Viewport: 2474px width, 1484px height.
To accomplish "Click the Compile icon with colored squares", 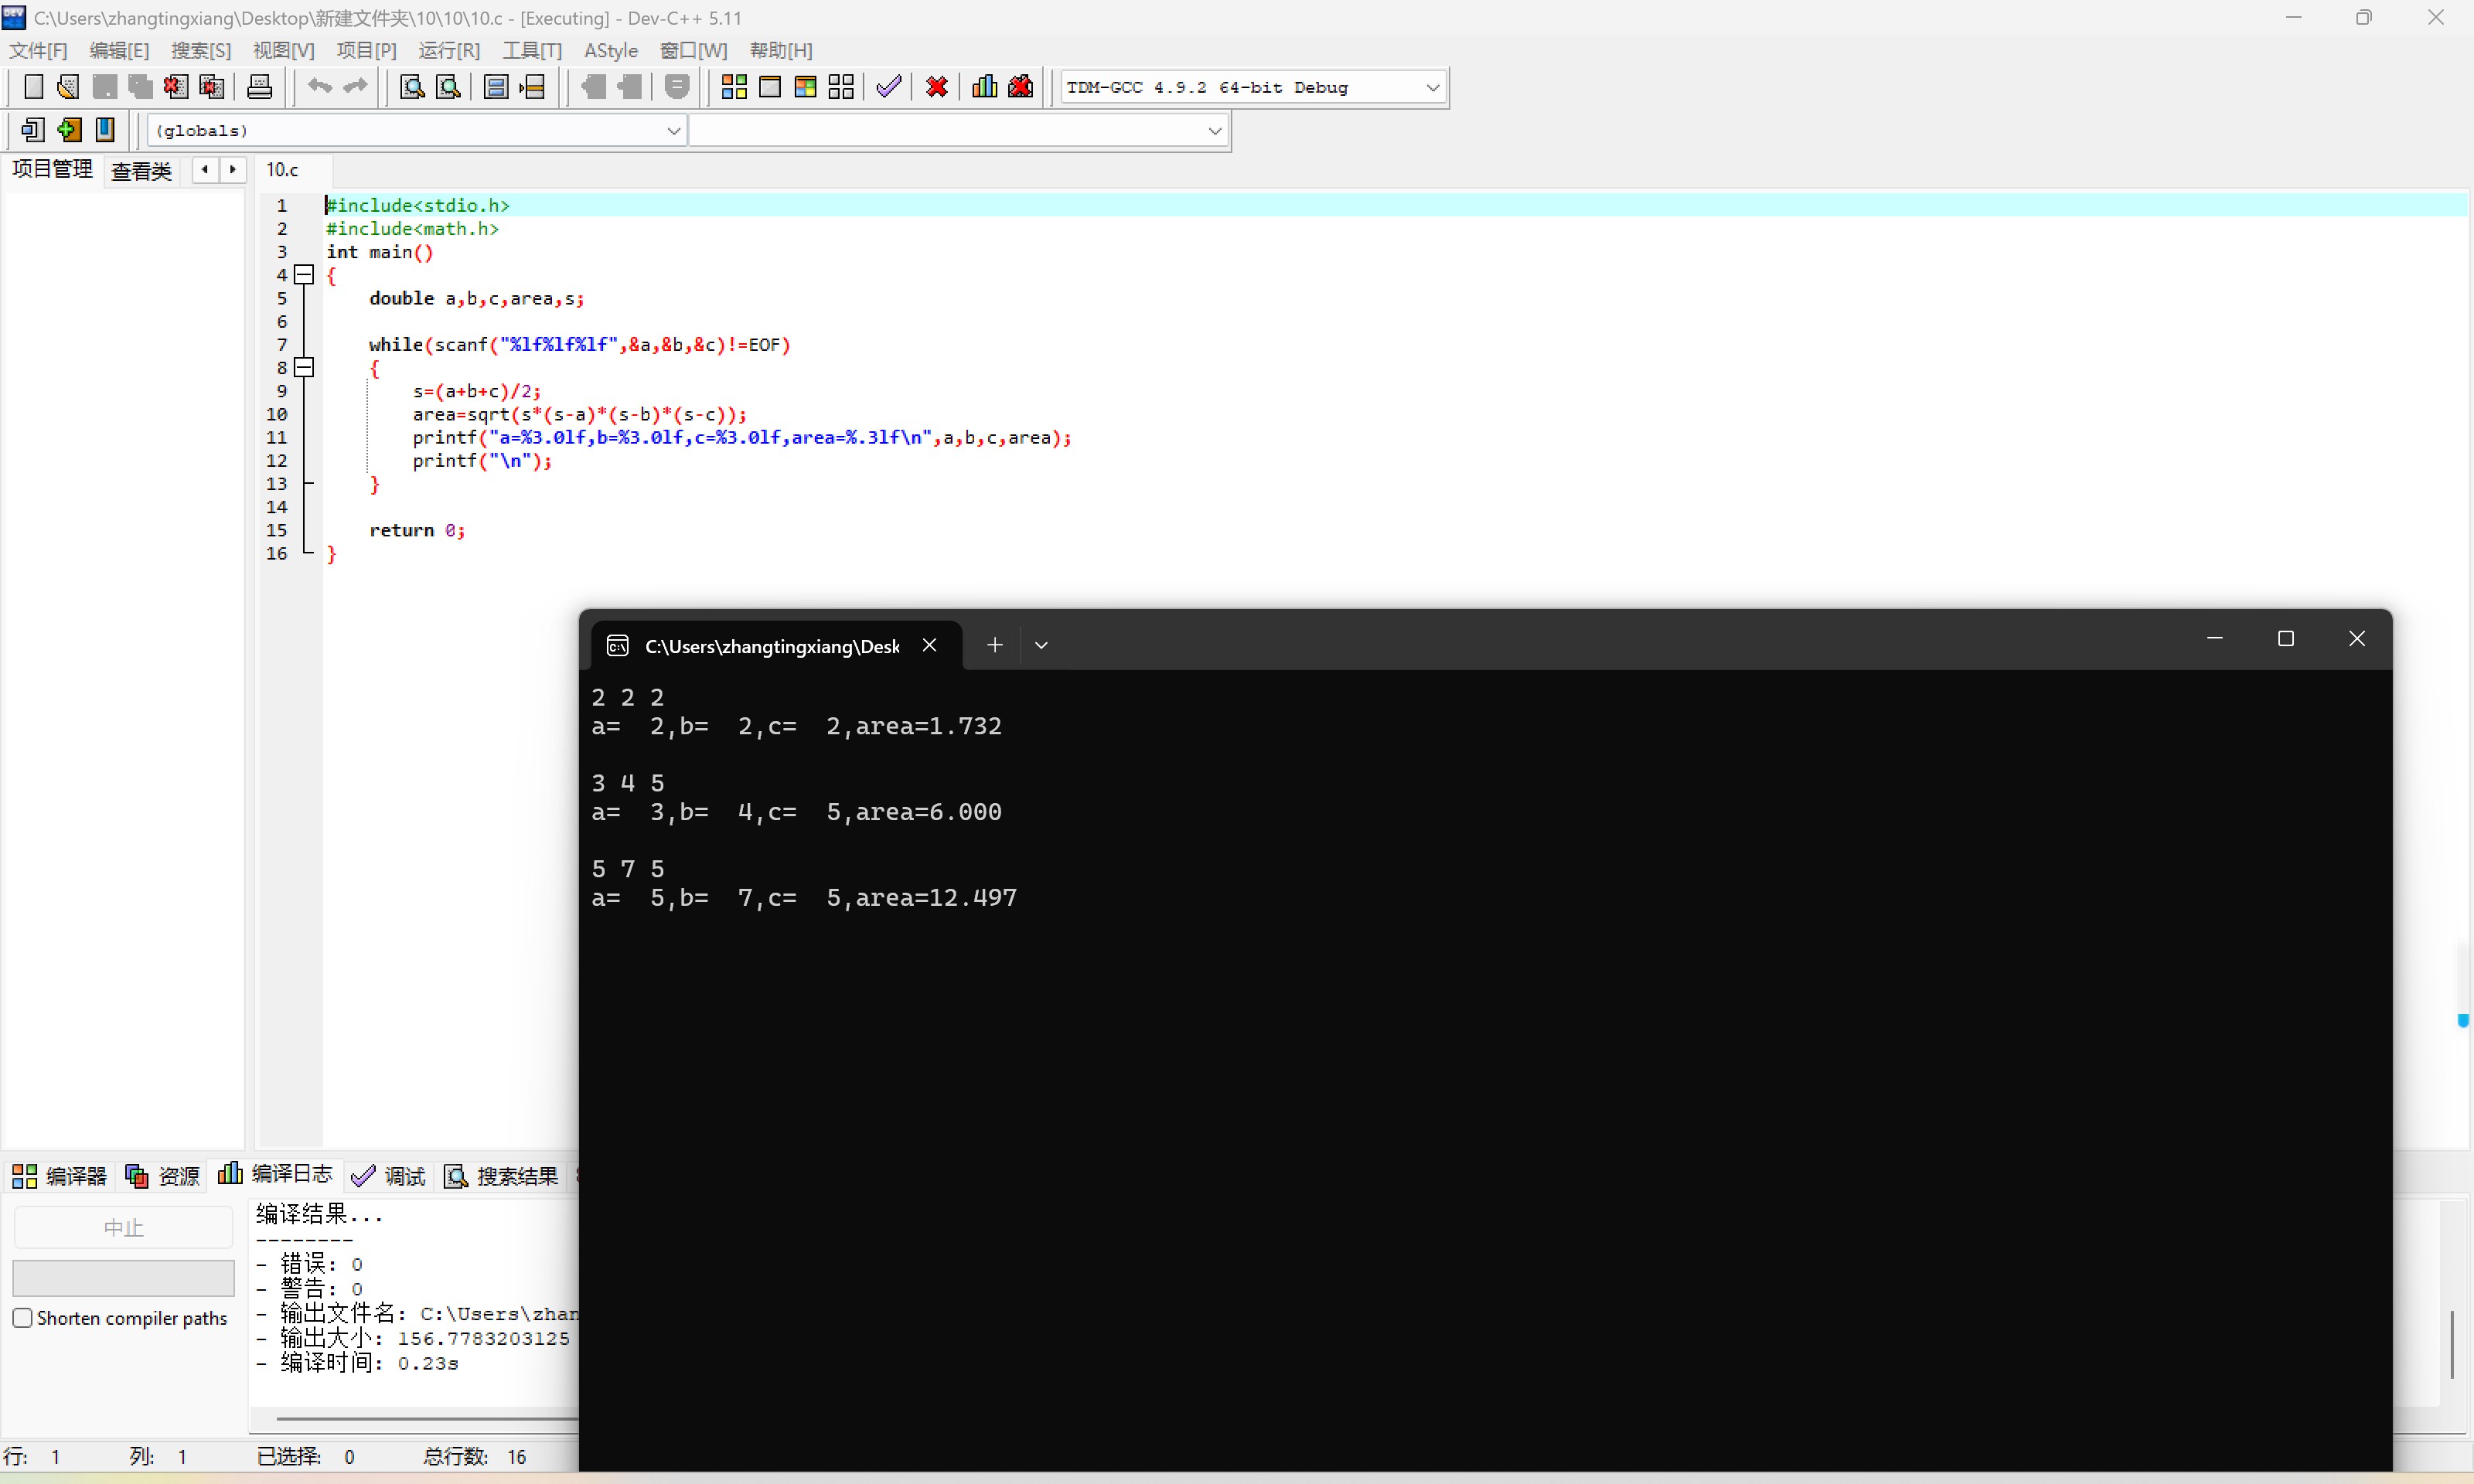I will [x=734, y=87].
